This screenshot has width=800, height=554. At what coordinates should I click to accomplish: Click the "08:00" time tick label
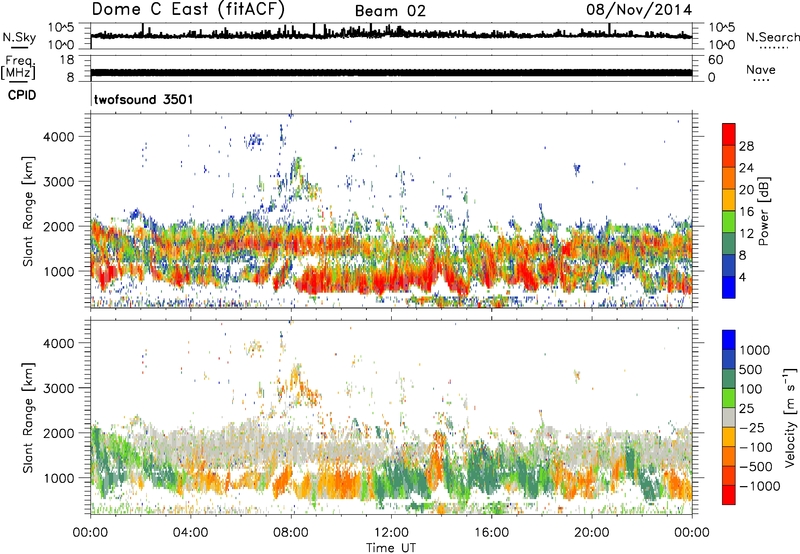[x=291, y=533]
